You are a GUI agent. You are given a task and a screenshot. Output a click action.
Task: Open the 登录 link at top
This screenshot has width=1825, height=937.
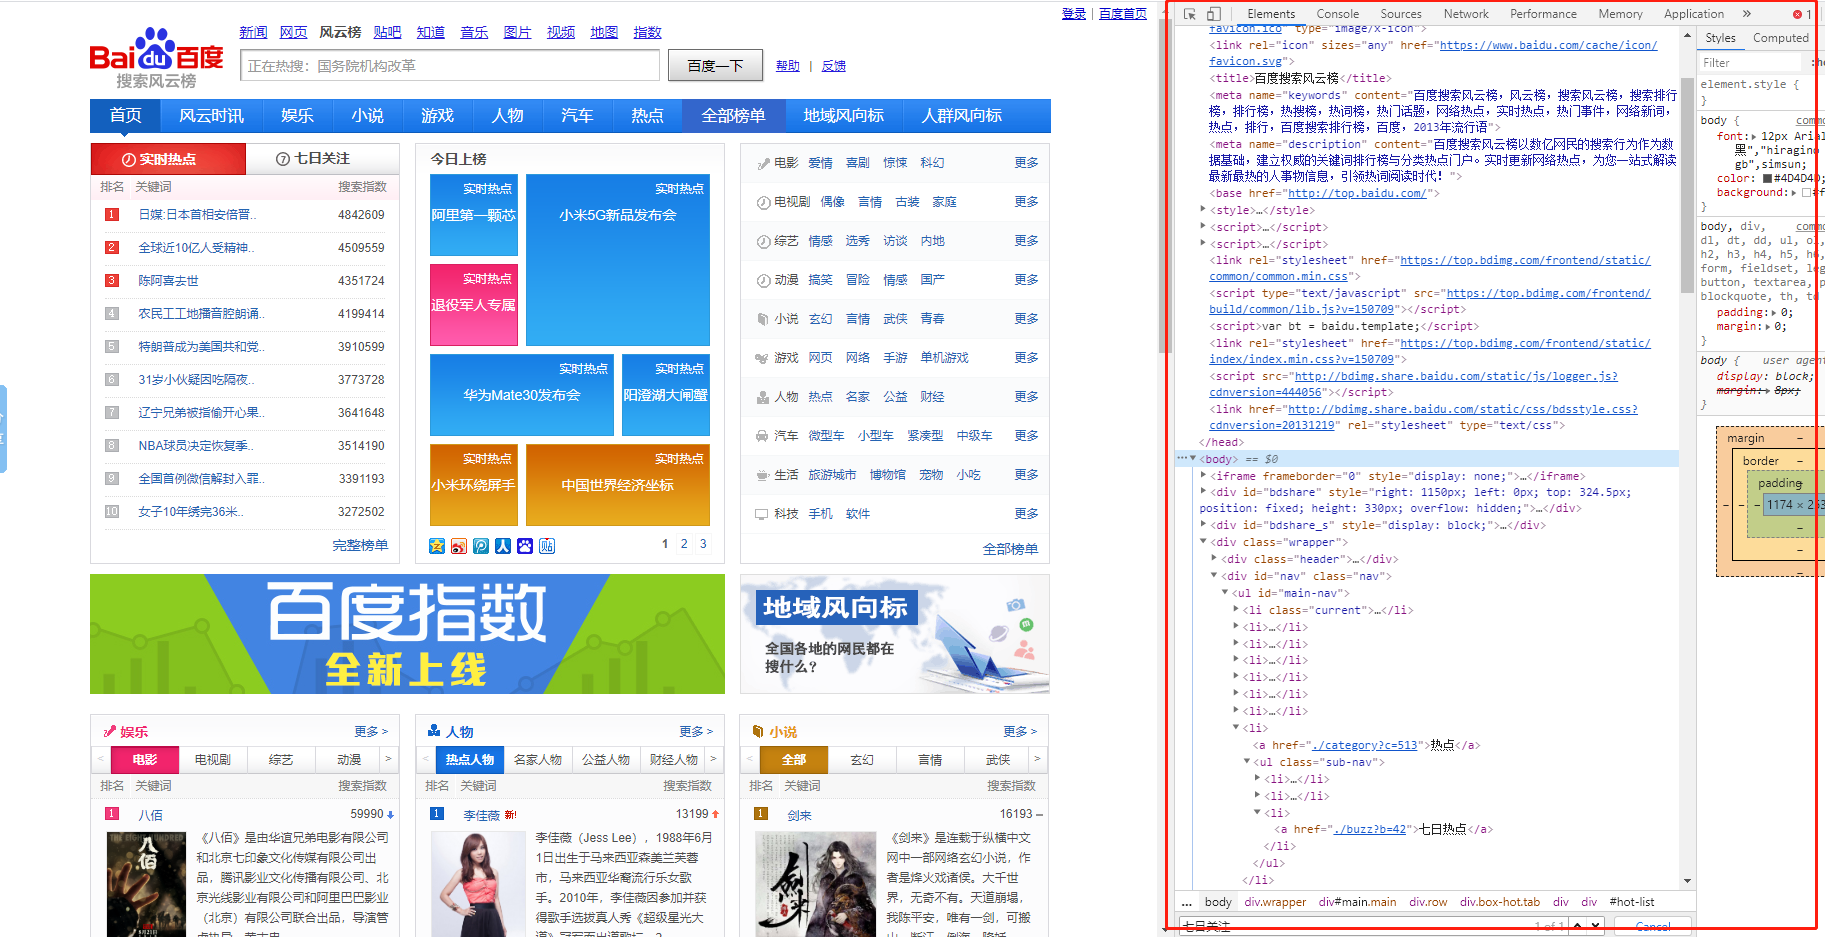[1074, 14]
